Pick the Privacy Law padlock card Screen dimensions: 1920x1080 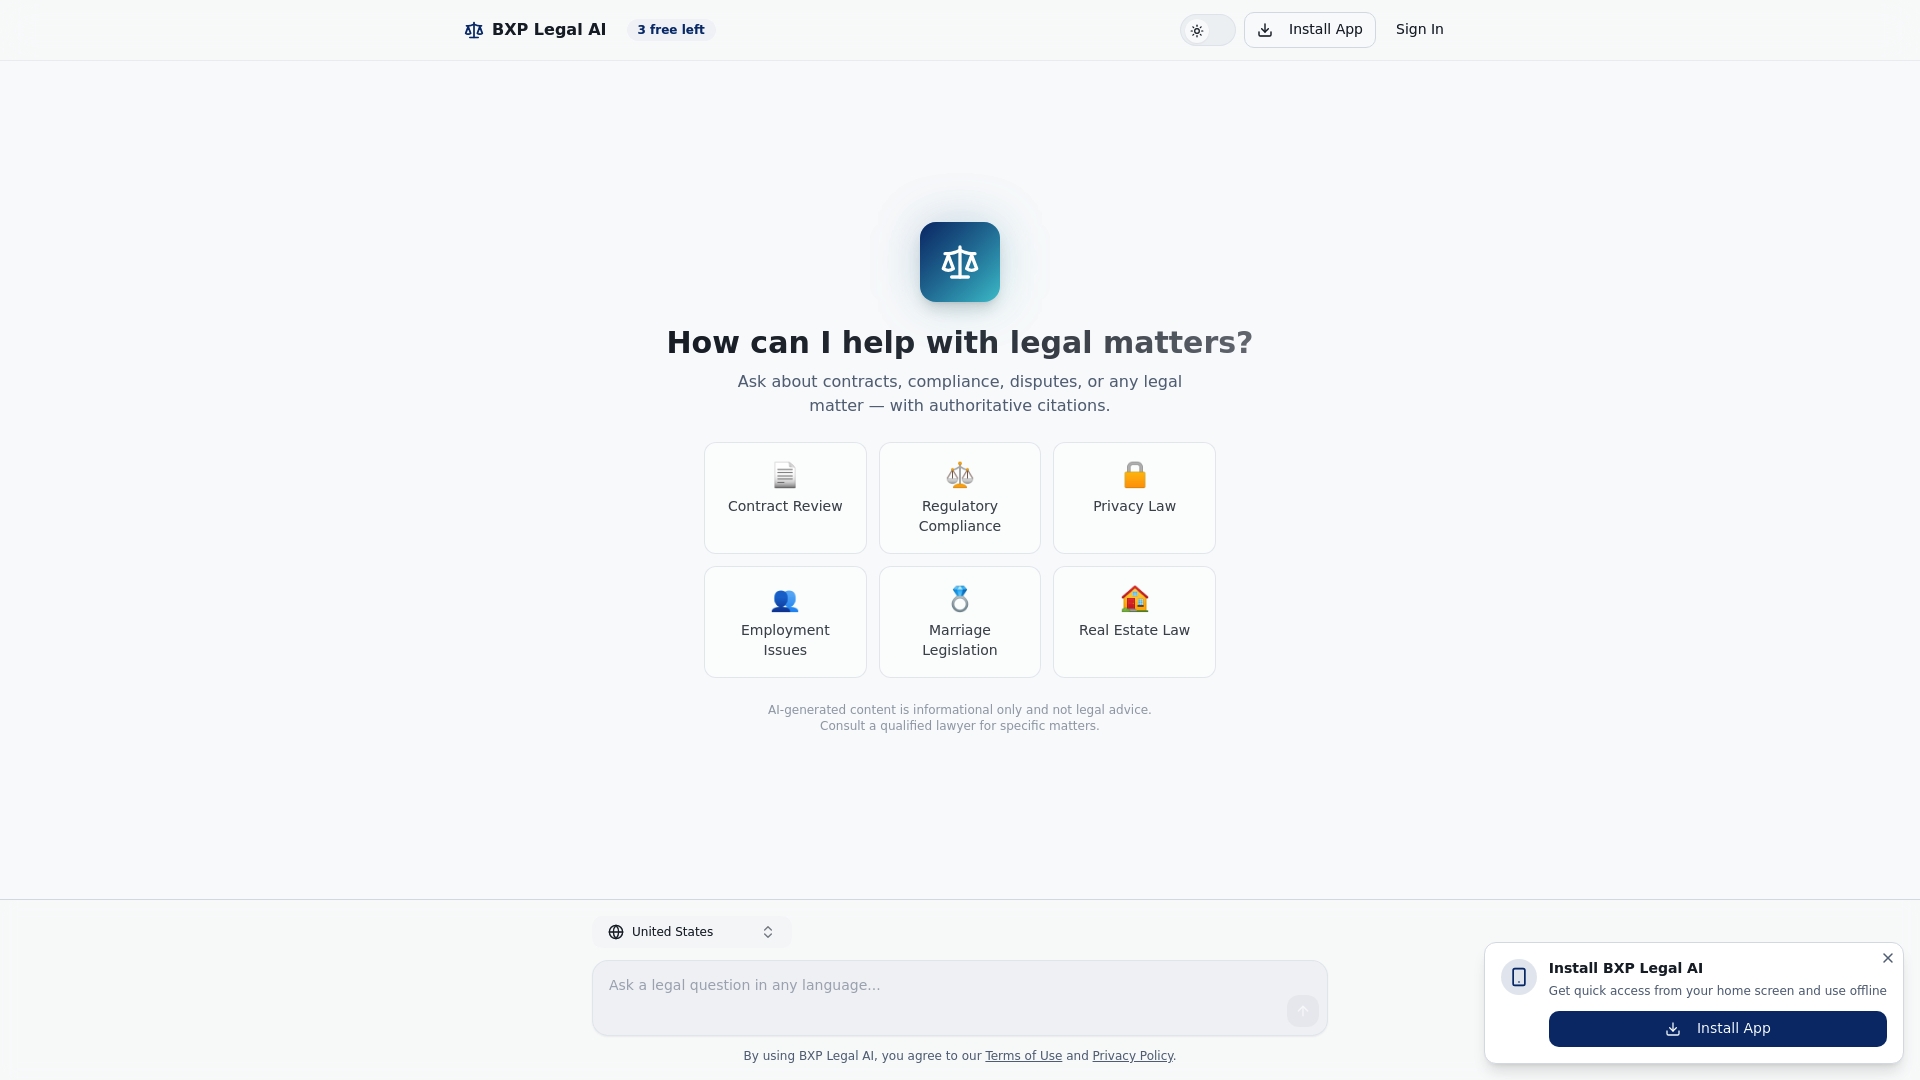(1134, 497)
